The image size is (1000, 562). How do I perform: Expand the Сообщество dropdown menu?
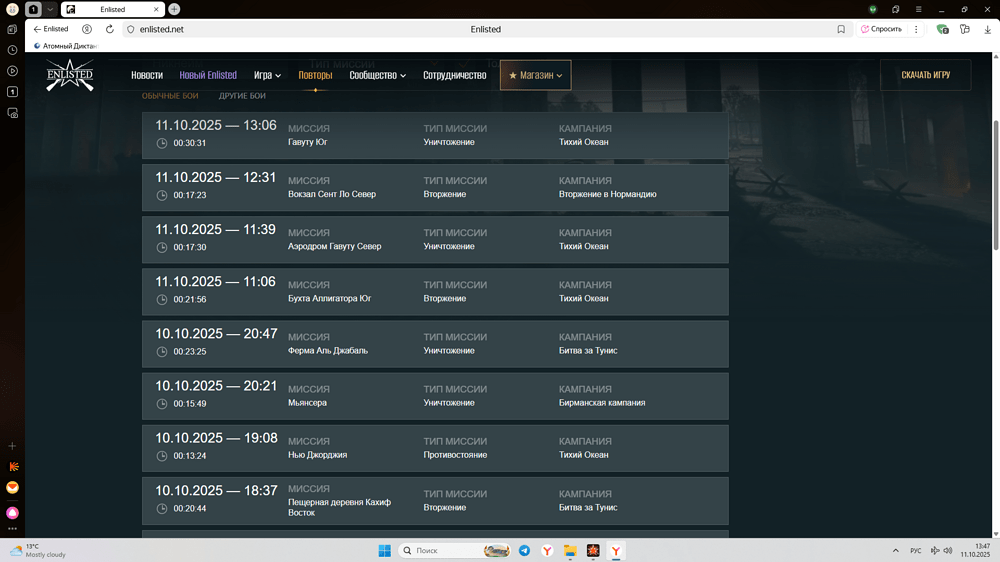tap(377, 75)
